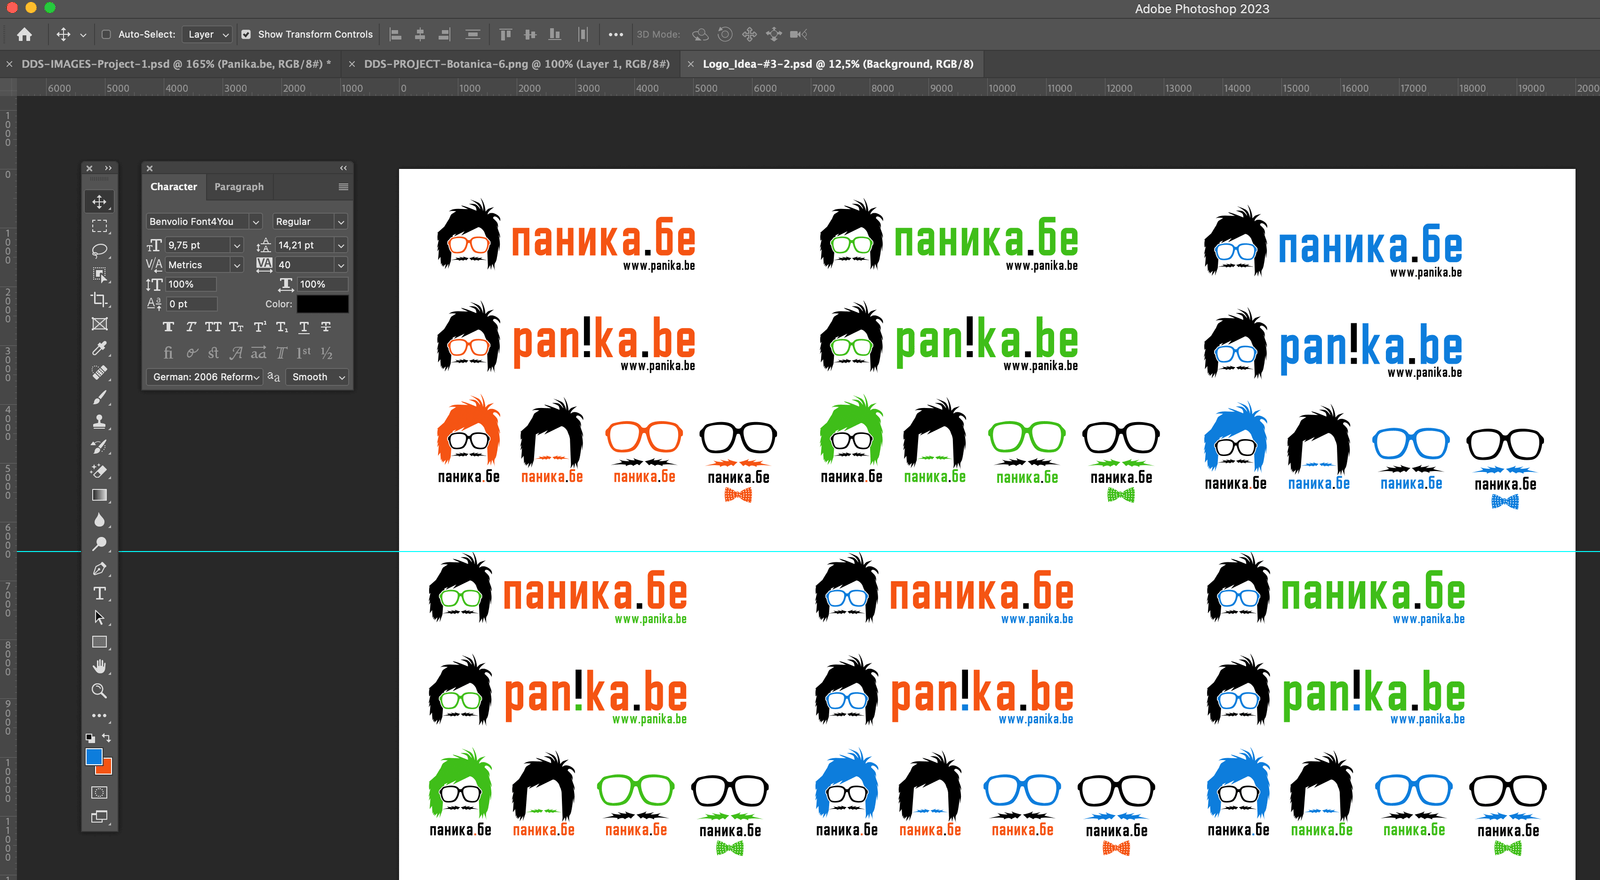Switch to DDS-PROJECT-Botanica-6.png document tab
This screenshot has height=880, width=1600.
pos(516,64)
